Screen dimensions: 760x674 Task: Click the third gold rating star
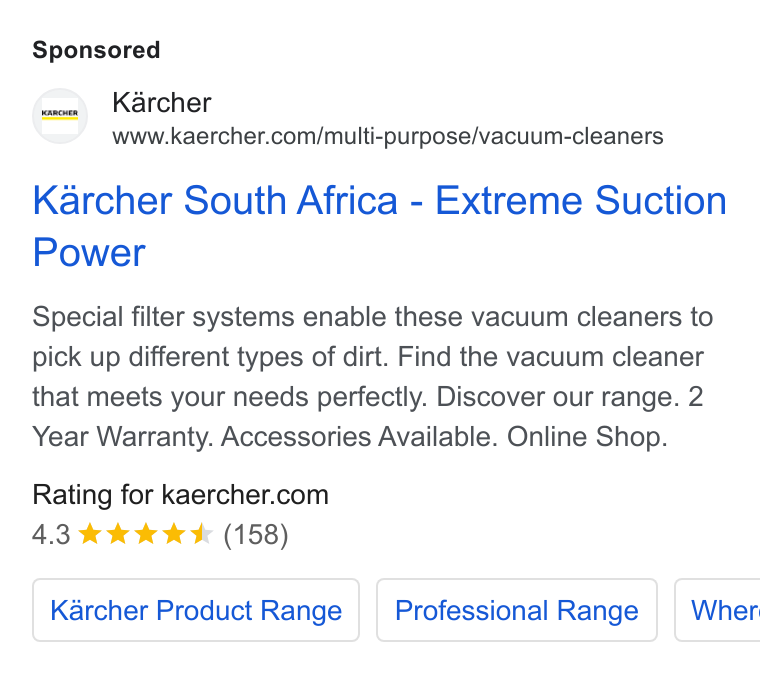tap(146, 534)
